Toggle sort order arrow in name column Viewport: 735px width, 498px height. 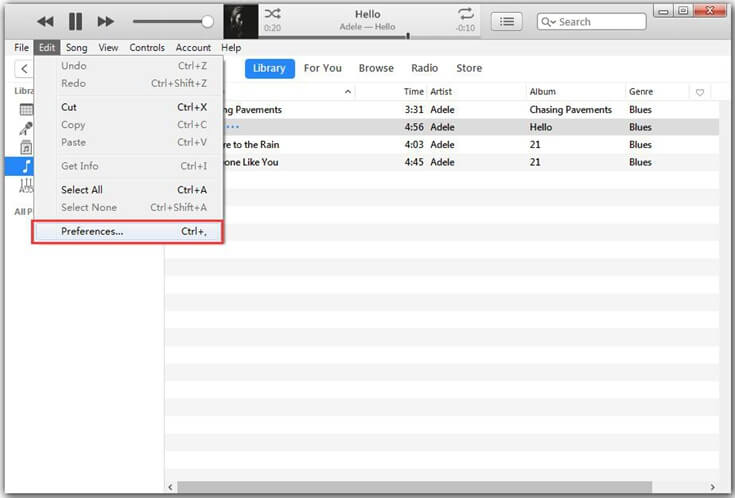tap(348, 92)
